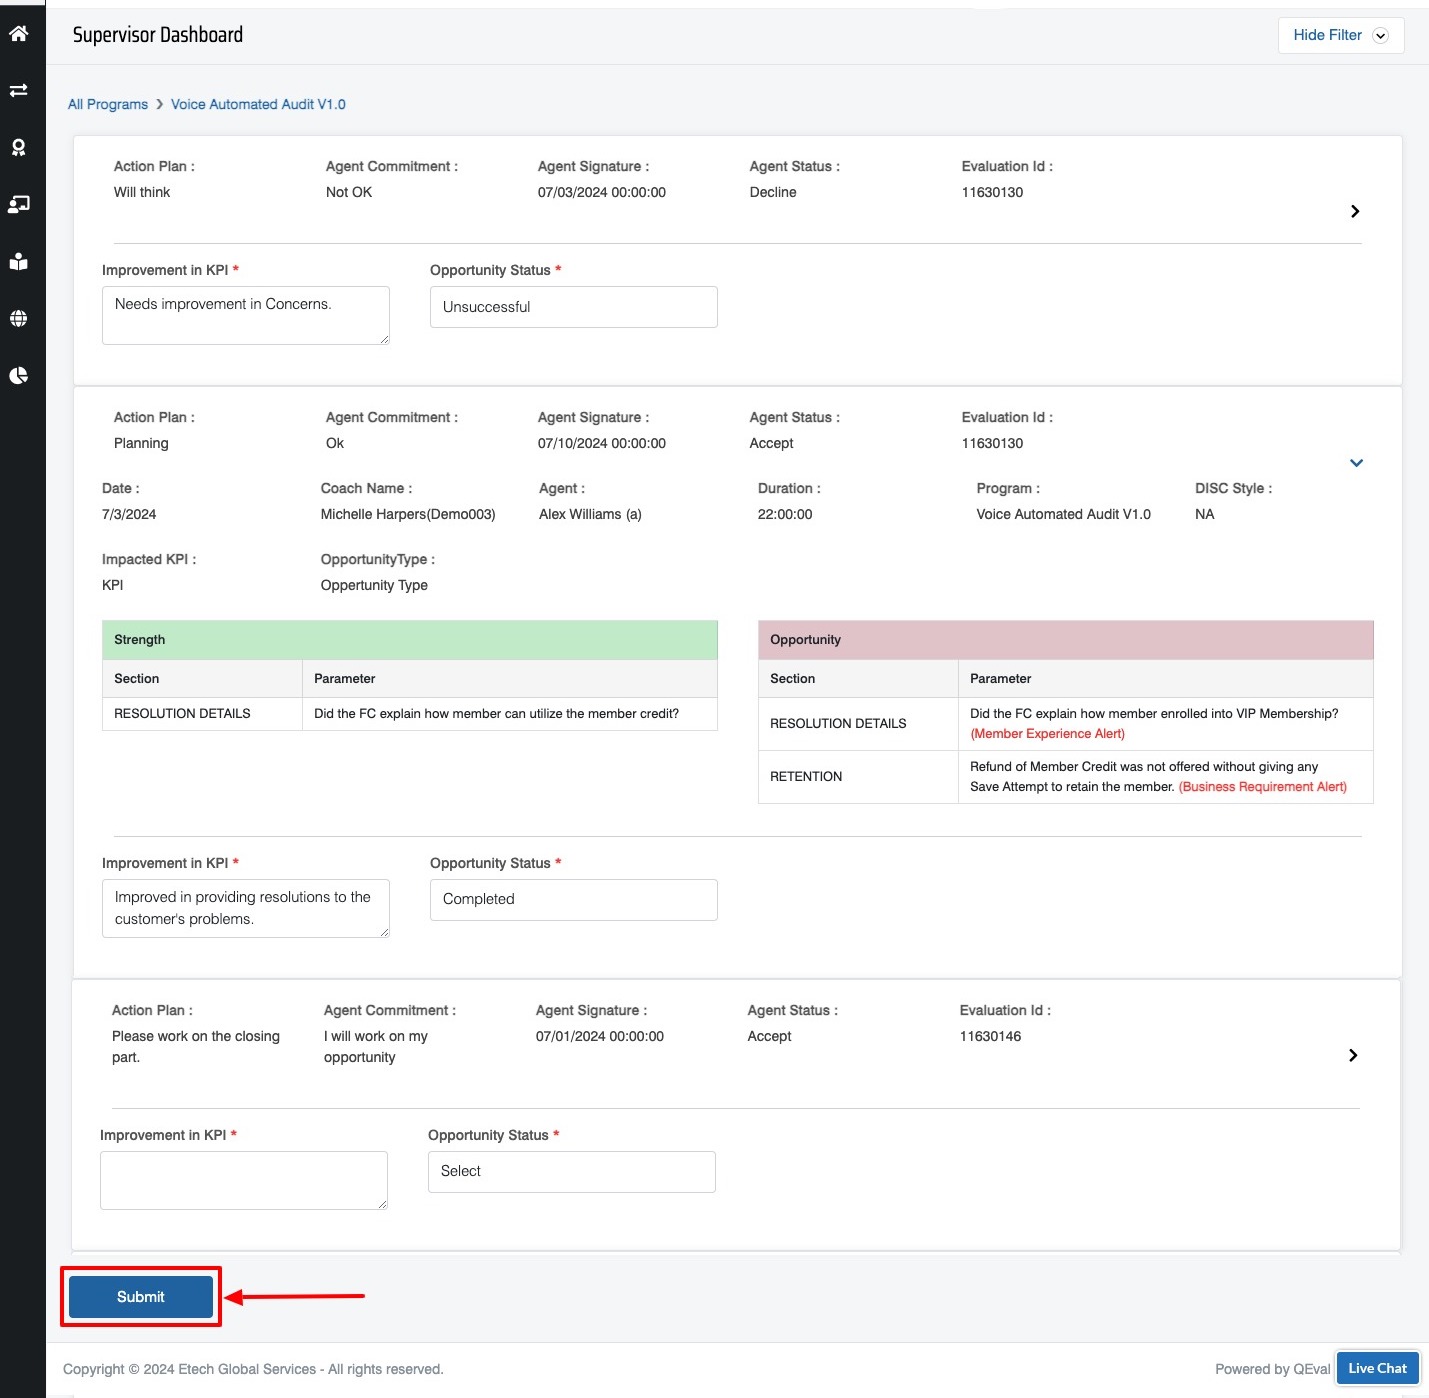
Task: Open the 'Unsuccessful' Opportunity Status dropdown
Action: [x=573, y=307]
